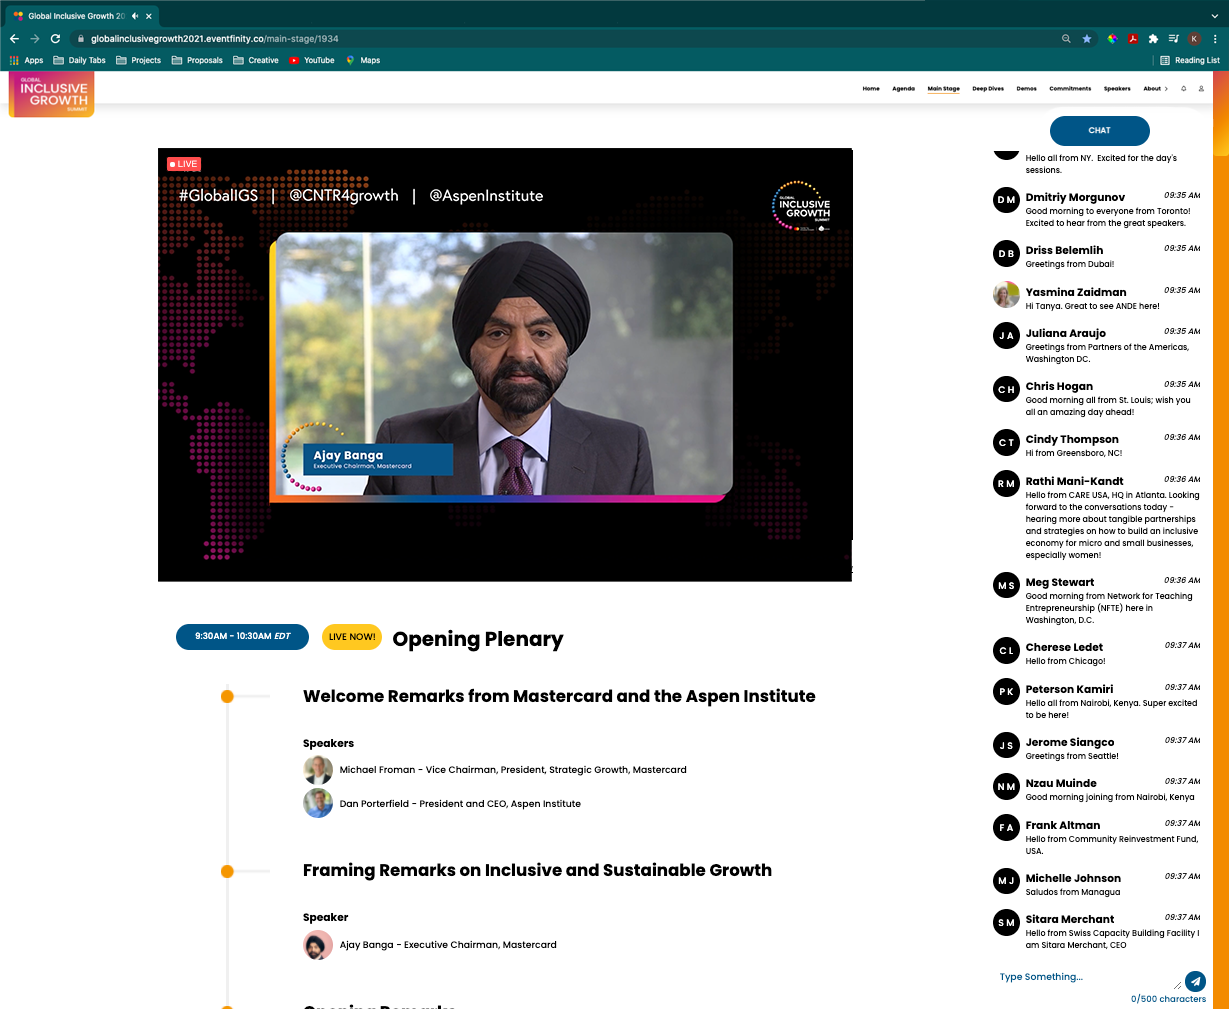Viewport: 1229px width, 1009px height.
Task: Click the Welcome Remarks timeline marker dot
Action: click(x=227, y=696)
